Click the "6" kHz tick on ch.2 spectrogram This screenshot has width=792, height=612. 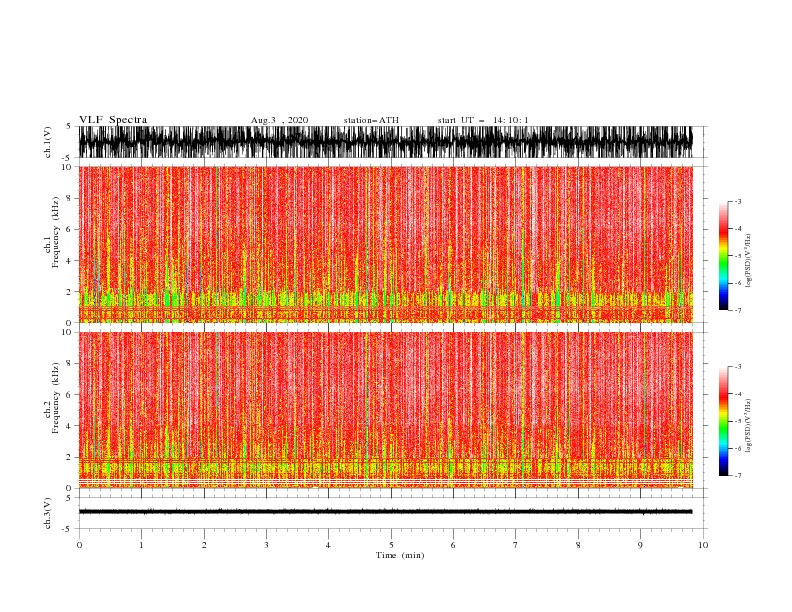pyautogui.click(x=70, y=395)
